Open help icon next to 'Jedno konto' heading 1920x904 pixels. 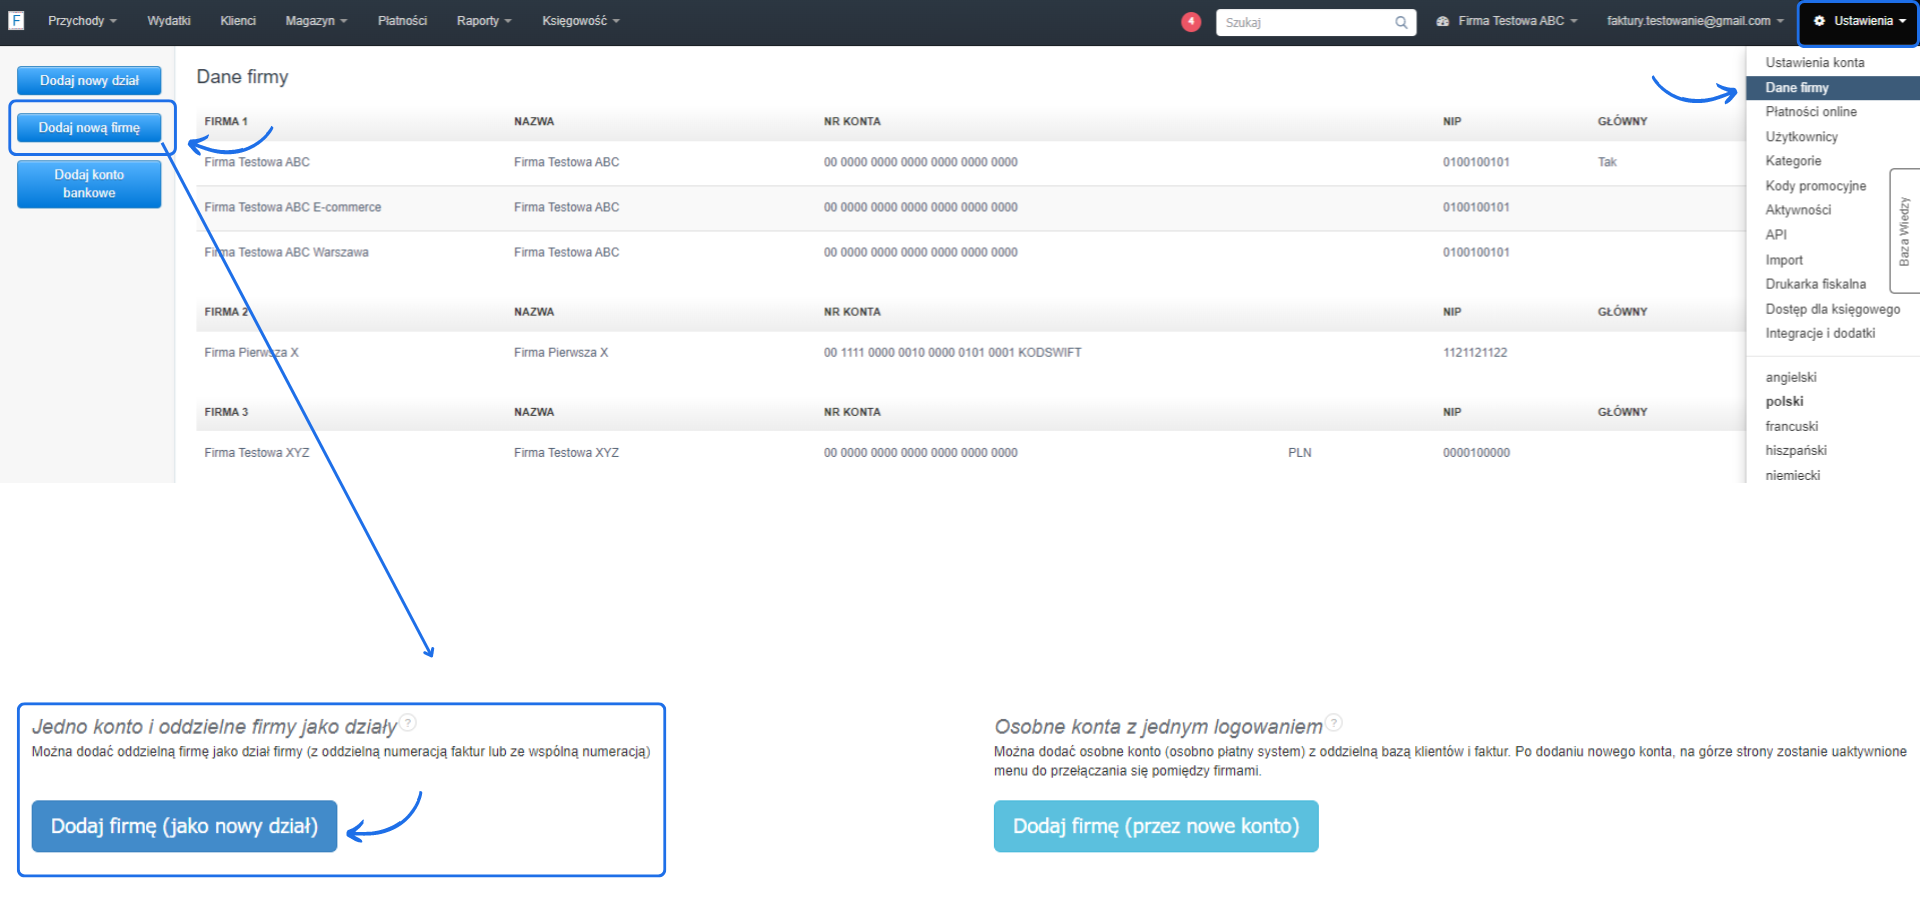[x=408, y=723]
